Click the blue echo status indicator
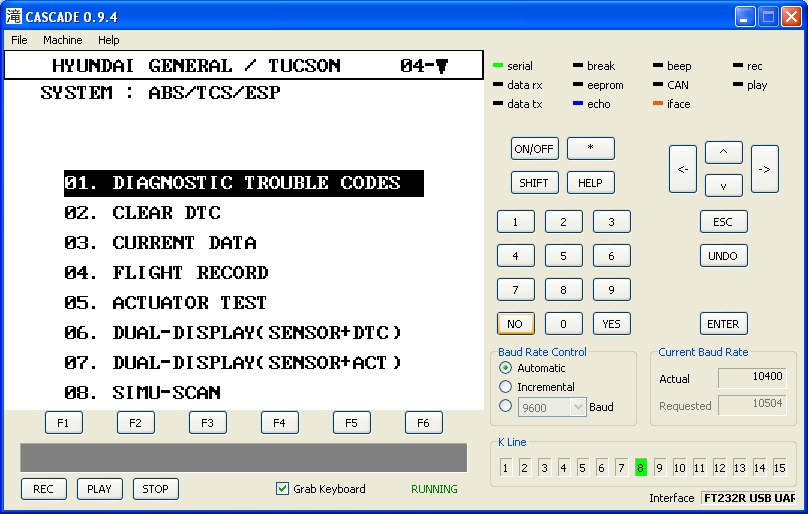The height and width of the screenshot is (514, 808). pos(578,103)
